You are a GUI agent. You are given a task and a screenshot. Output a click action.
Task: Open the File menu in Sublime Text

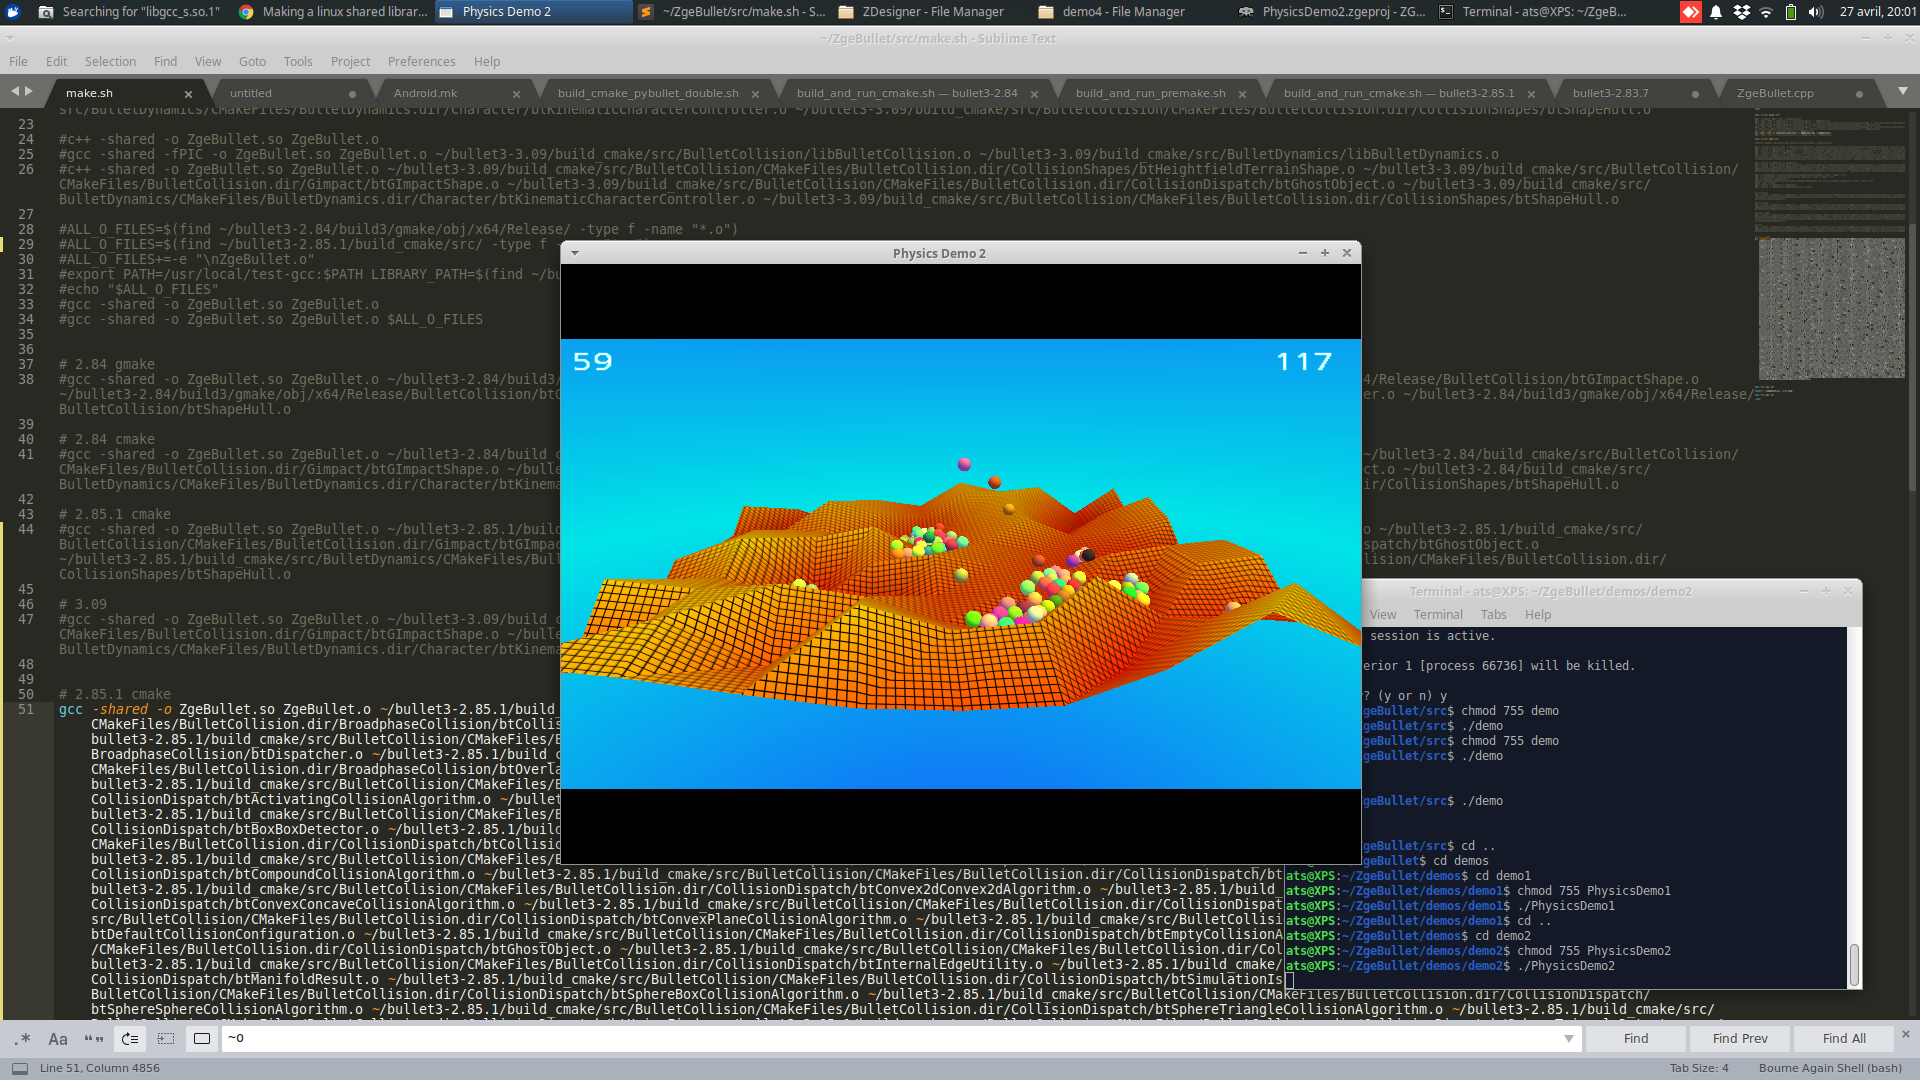pyautogui.click(x=18, y=61)
